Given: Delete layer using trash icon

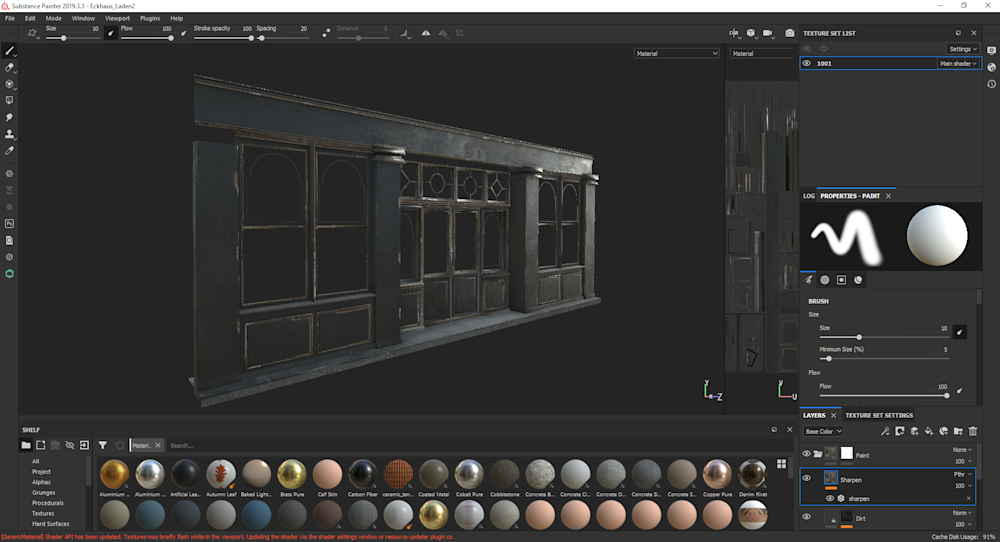Looking at the screenshot, I should (972, 431).
